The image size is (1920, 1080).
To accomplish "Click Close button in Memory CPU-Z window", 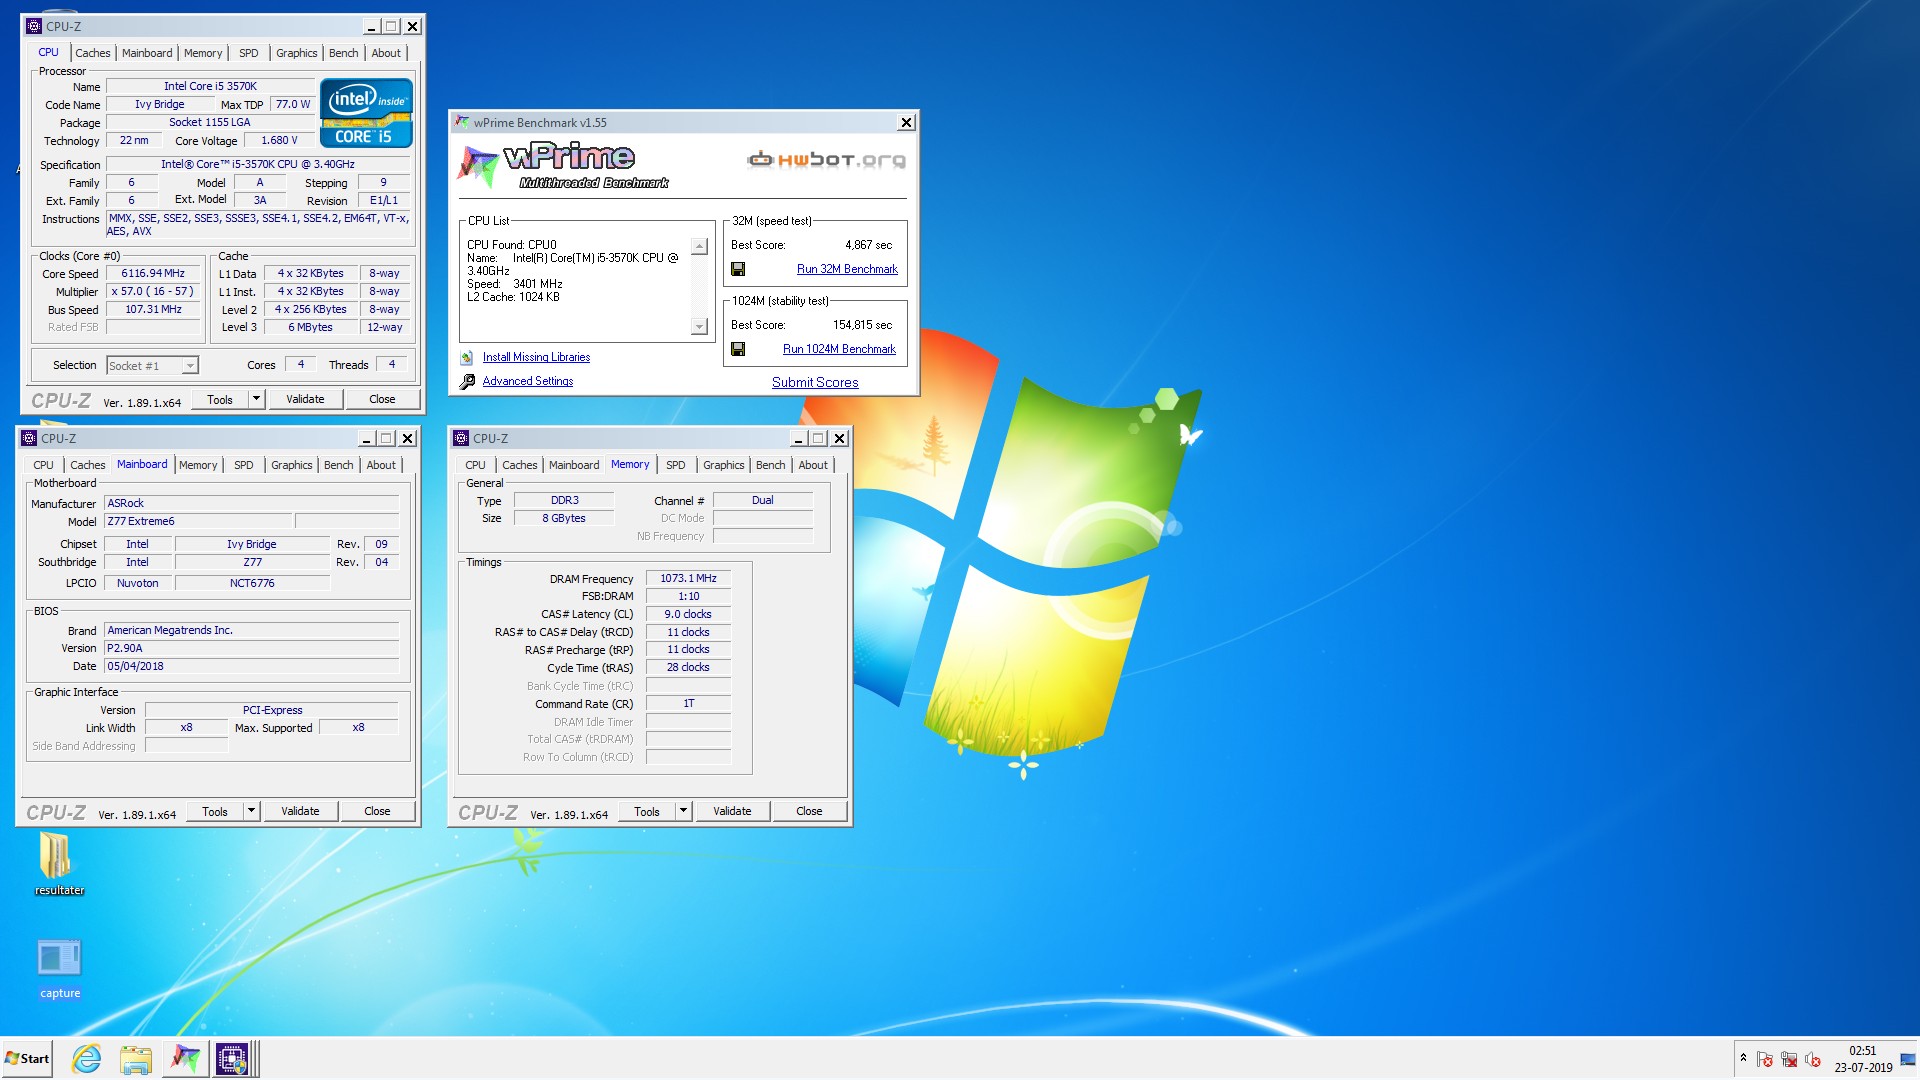I will click(x=809, y=811).
